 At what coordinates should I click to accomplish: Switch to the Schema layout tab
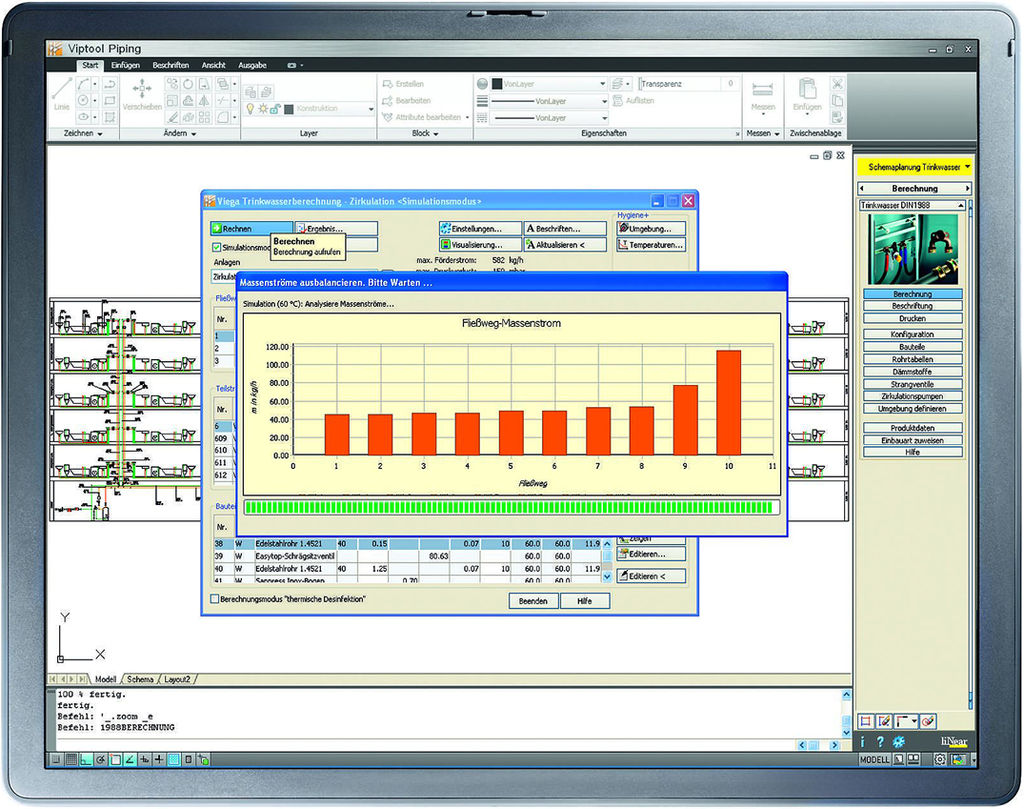(140, 679)
